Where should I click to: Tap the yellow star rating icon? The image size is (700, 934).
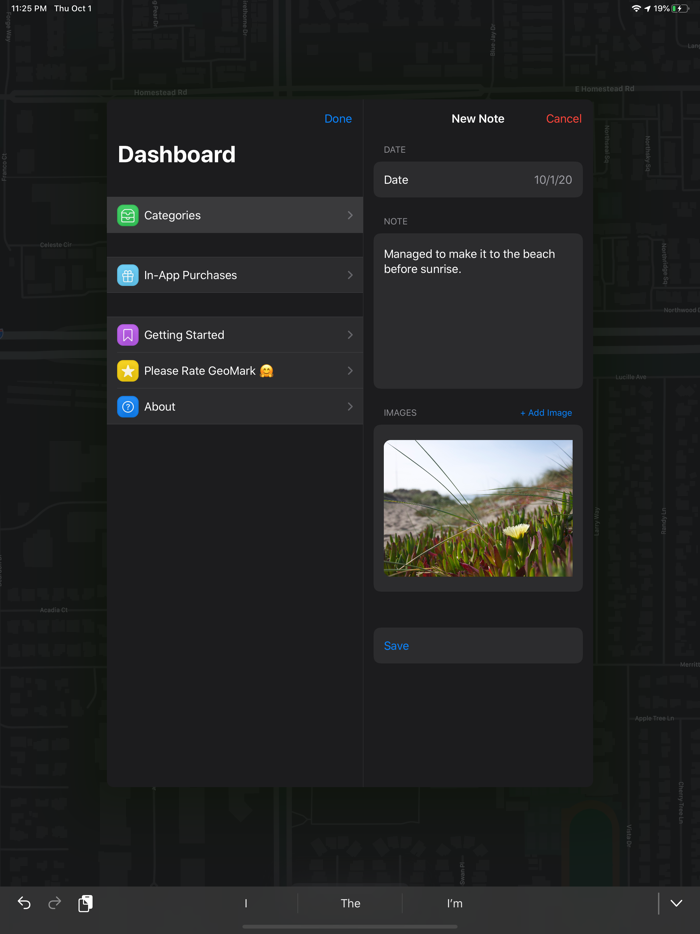tap(127, 371)
